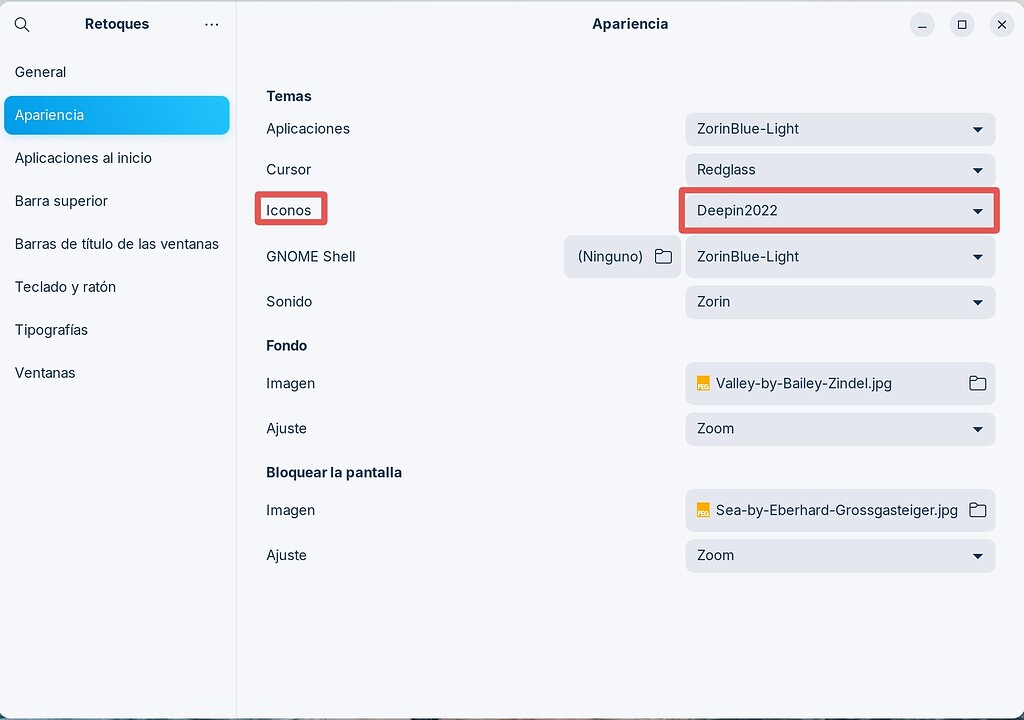Open the GNOME Shell theme dropdown

pyautogui.click(x=839, y=257)
